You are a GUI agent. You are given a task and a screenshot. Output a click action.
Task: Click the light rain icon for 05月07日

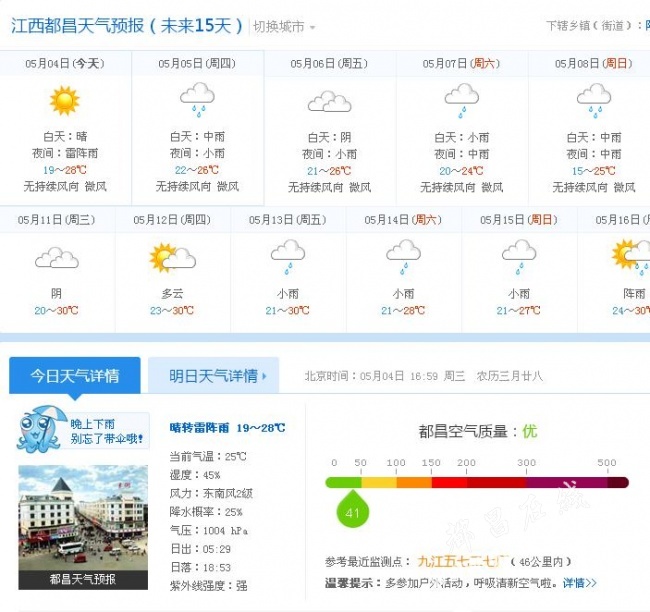tap(461, 100)
